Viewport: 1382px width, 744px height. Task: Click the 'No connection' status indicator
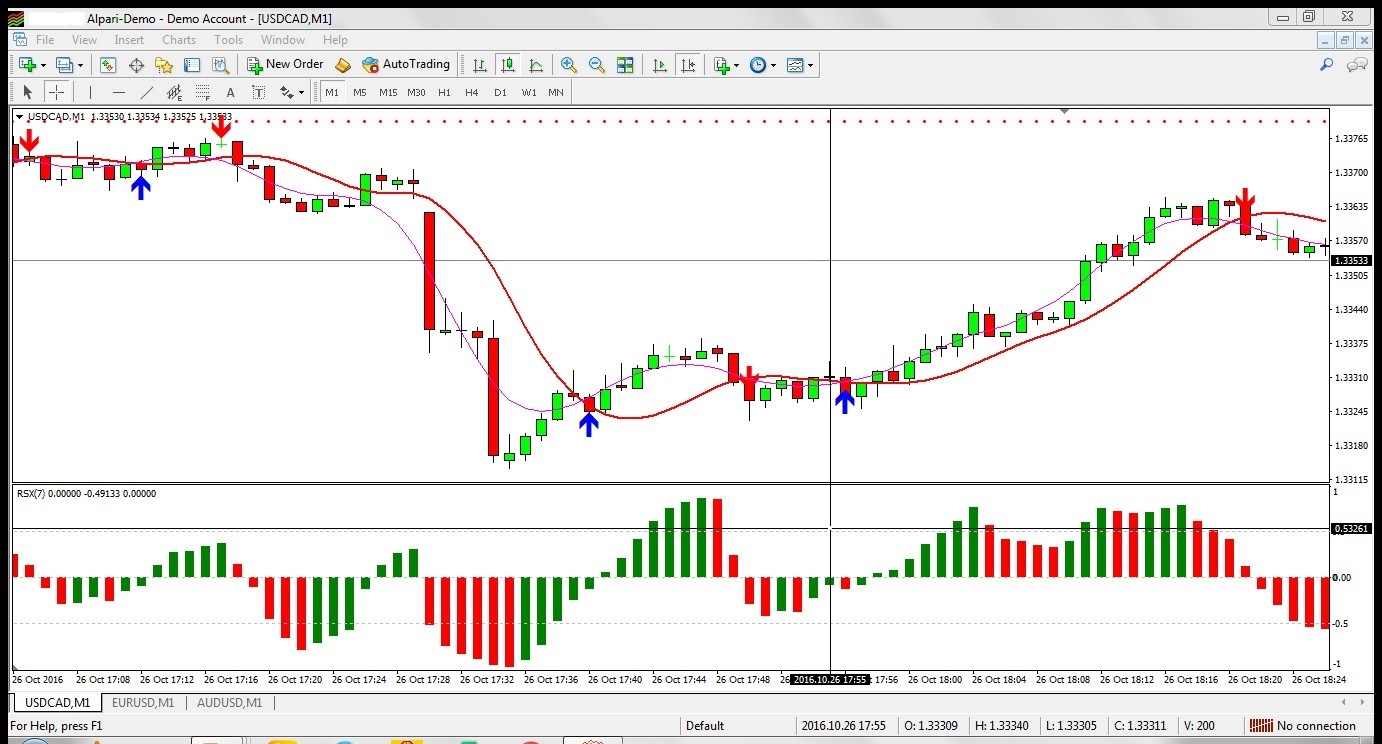(x=1303, y=726)
